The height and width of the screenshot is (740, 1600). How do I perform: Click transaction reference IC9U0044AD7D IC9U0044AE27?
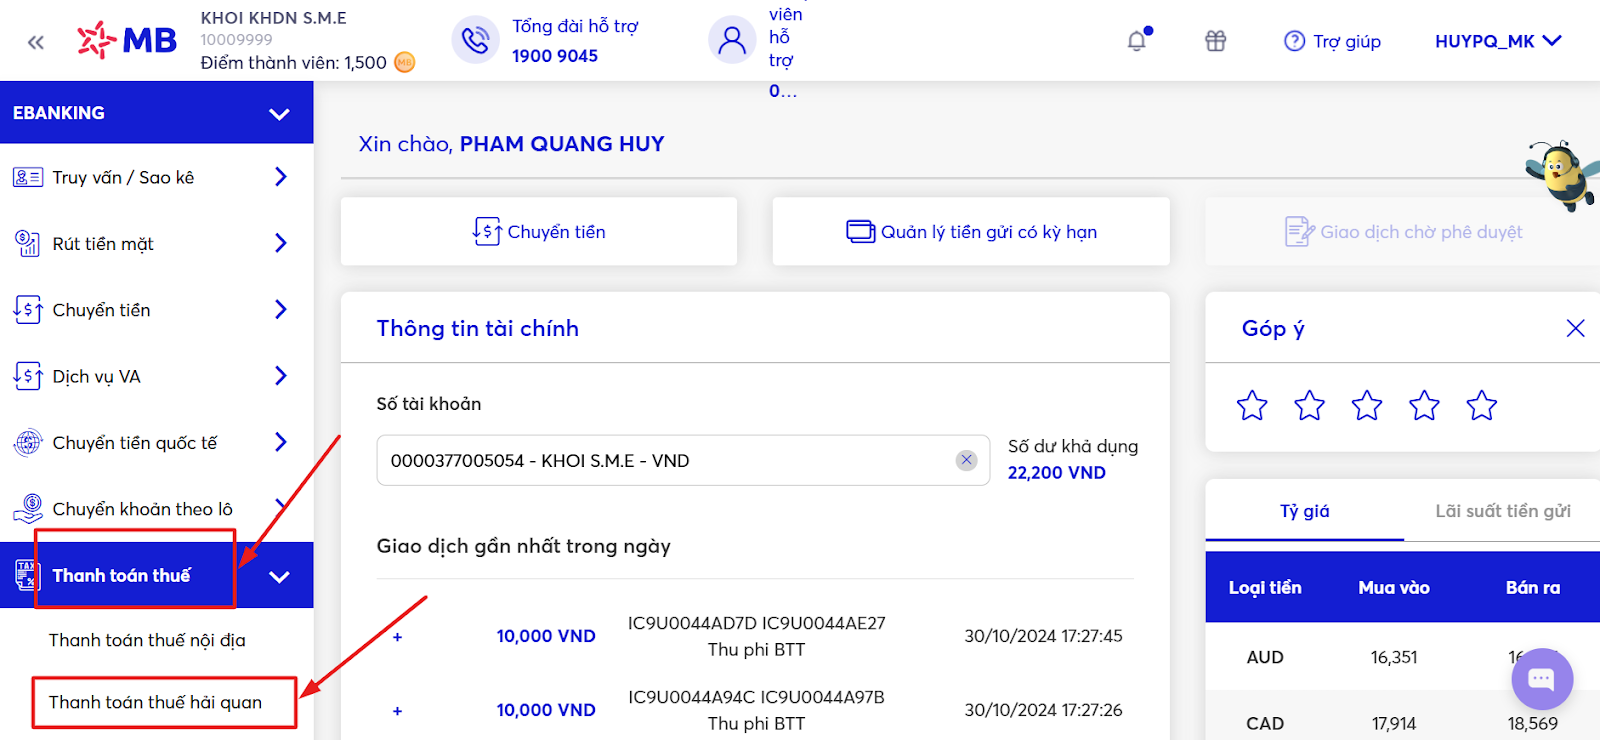(757, 623)
